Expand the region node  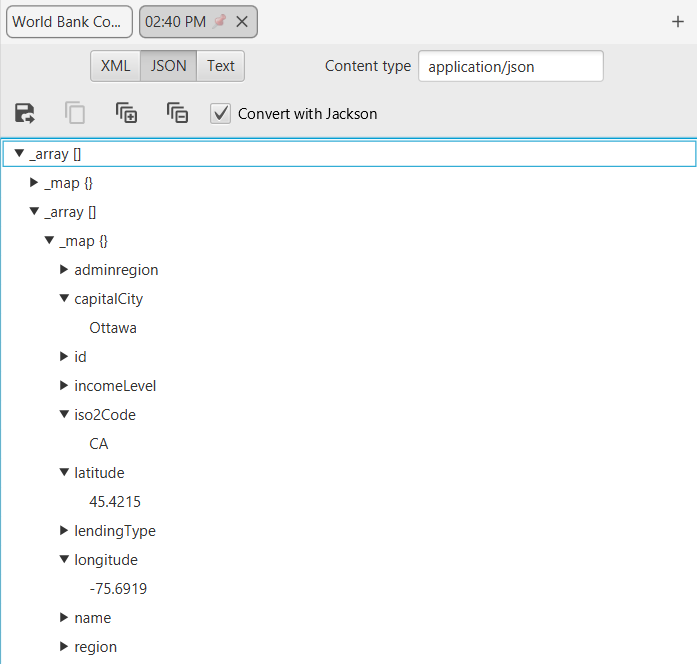click(x=64, y=646)
